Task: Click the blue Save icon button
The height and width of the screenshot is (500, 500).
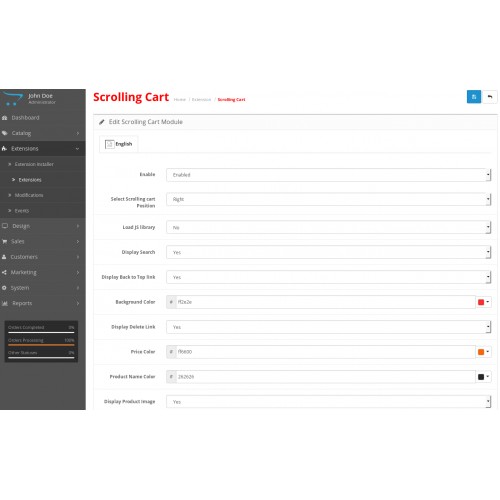Action: pos(474,97)
